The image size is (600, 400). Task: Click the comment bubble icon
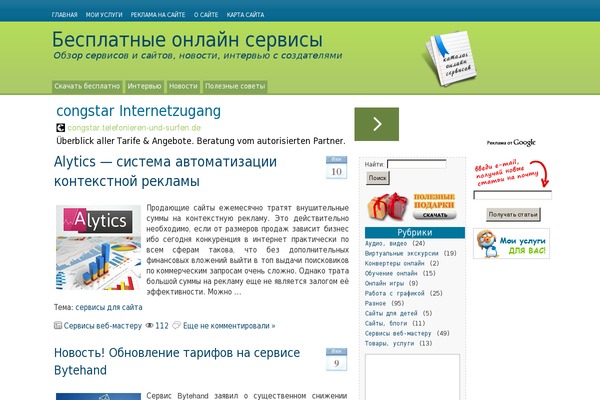(176, 326)
